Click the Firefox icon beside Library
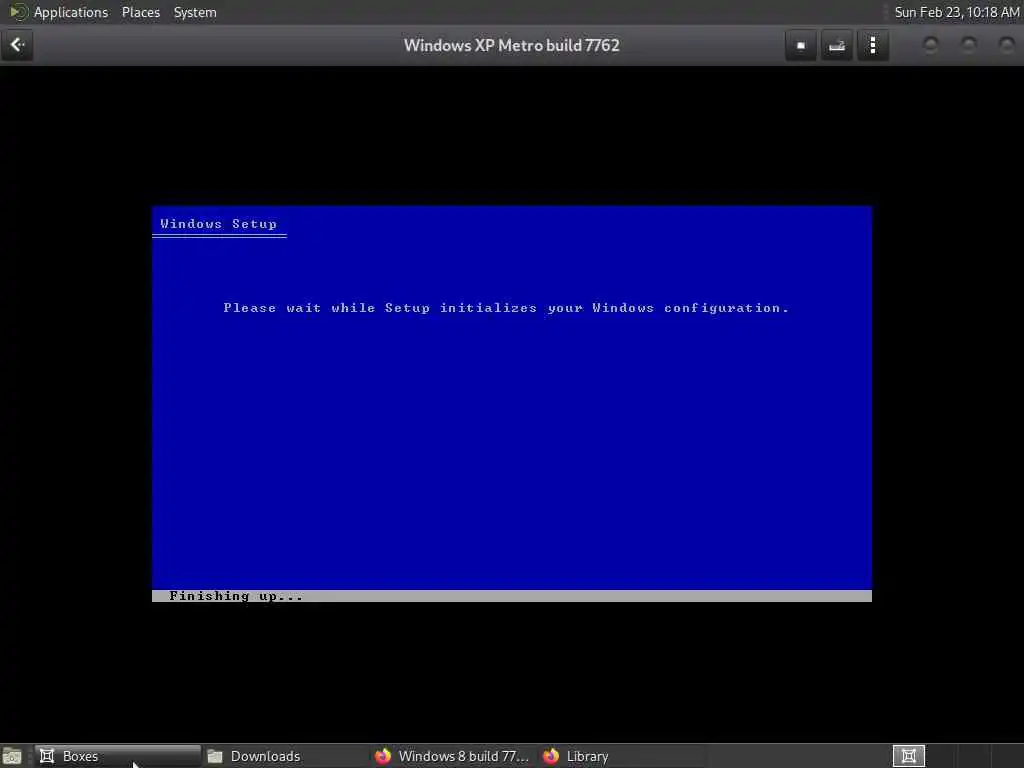The image size is (1024, 768). tap(551, 756)
